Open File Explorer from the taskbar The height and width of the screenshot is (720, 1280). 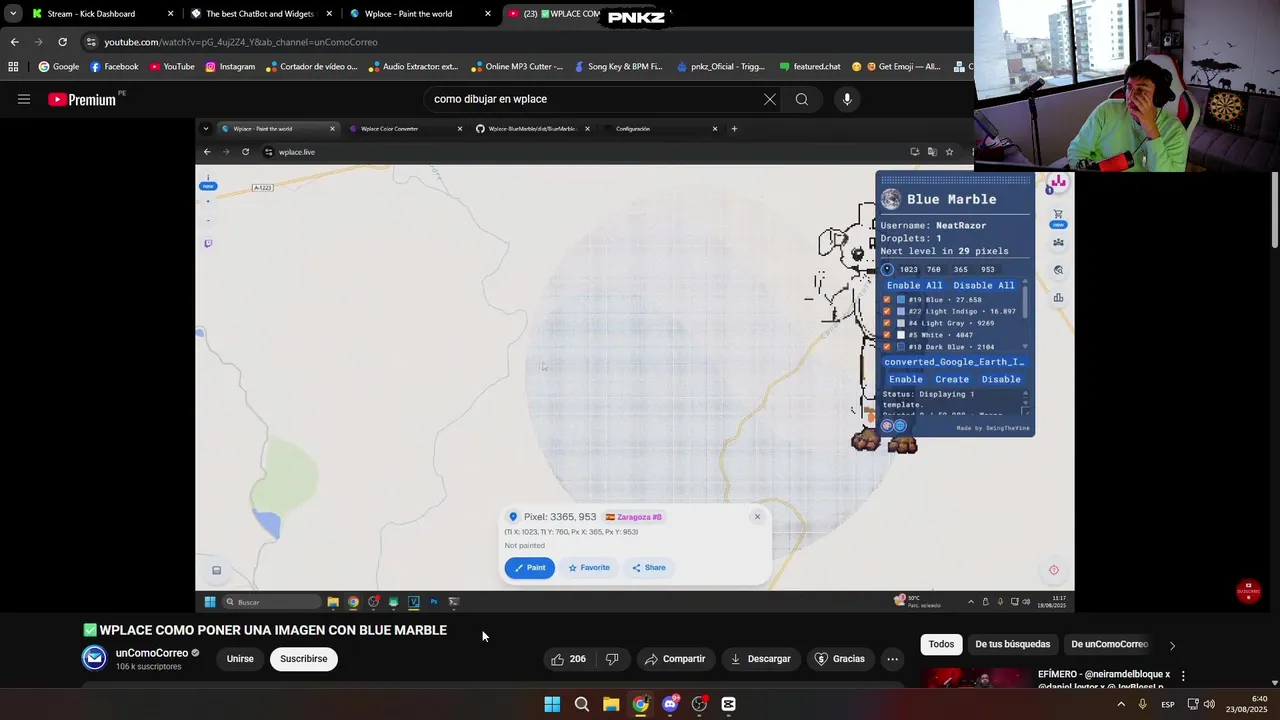pyautogui.click(x=611, y=704)
